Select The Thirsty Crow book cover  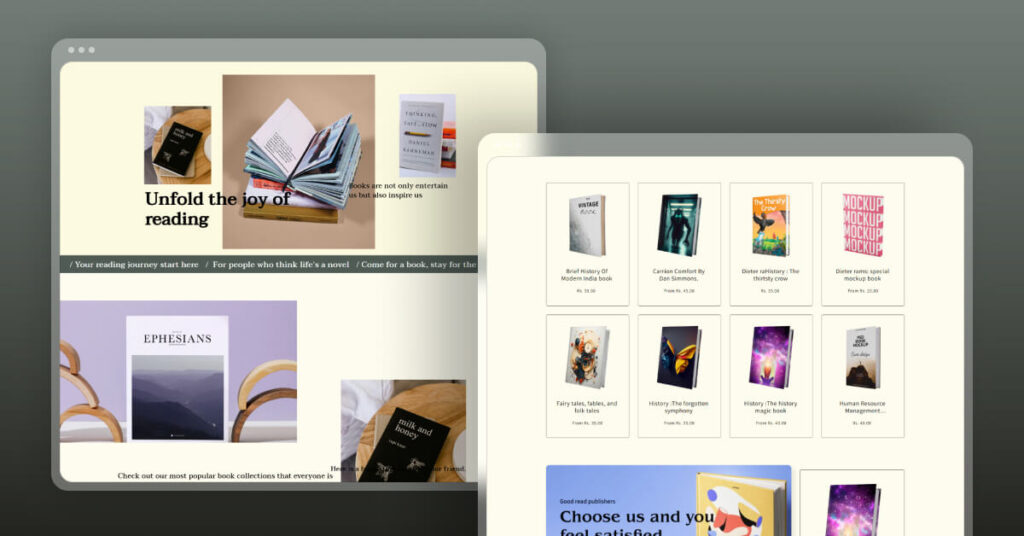coord(770,225)
